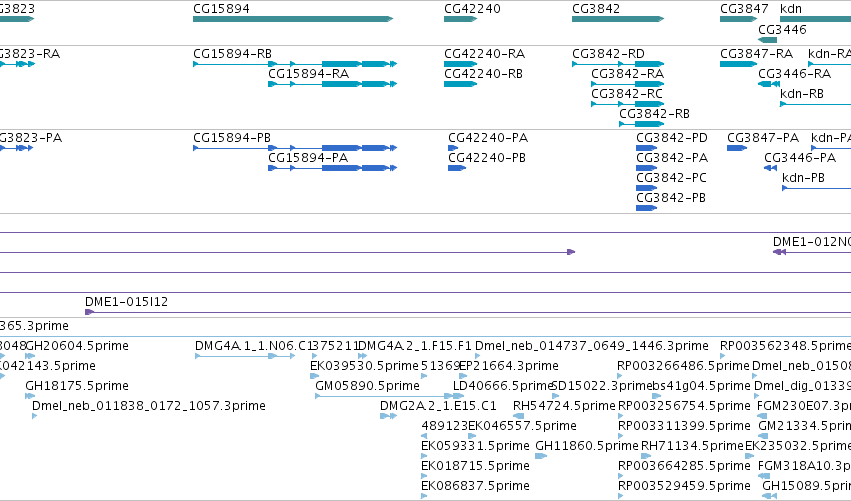Image resolution: width=851 pixels, height=501 pixels.
Task: Select EST RP003256754.5prime
Action: click(x=684, y=406)
